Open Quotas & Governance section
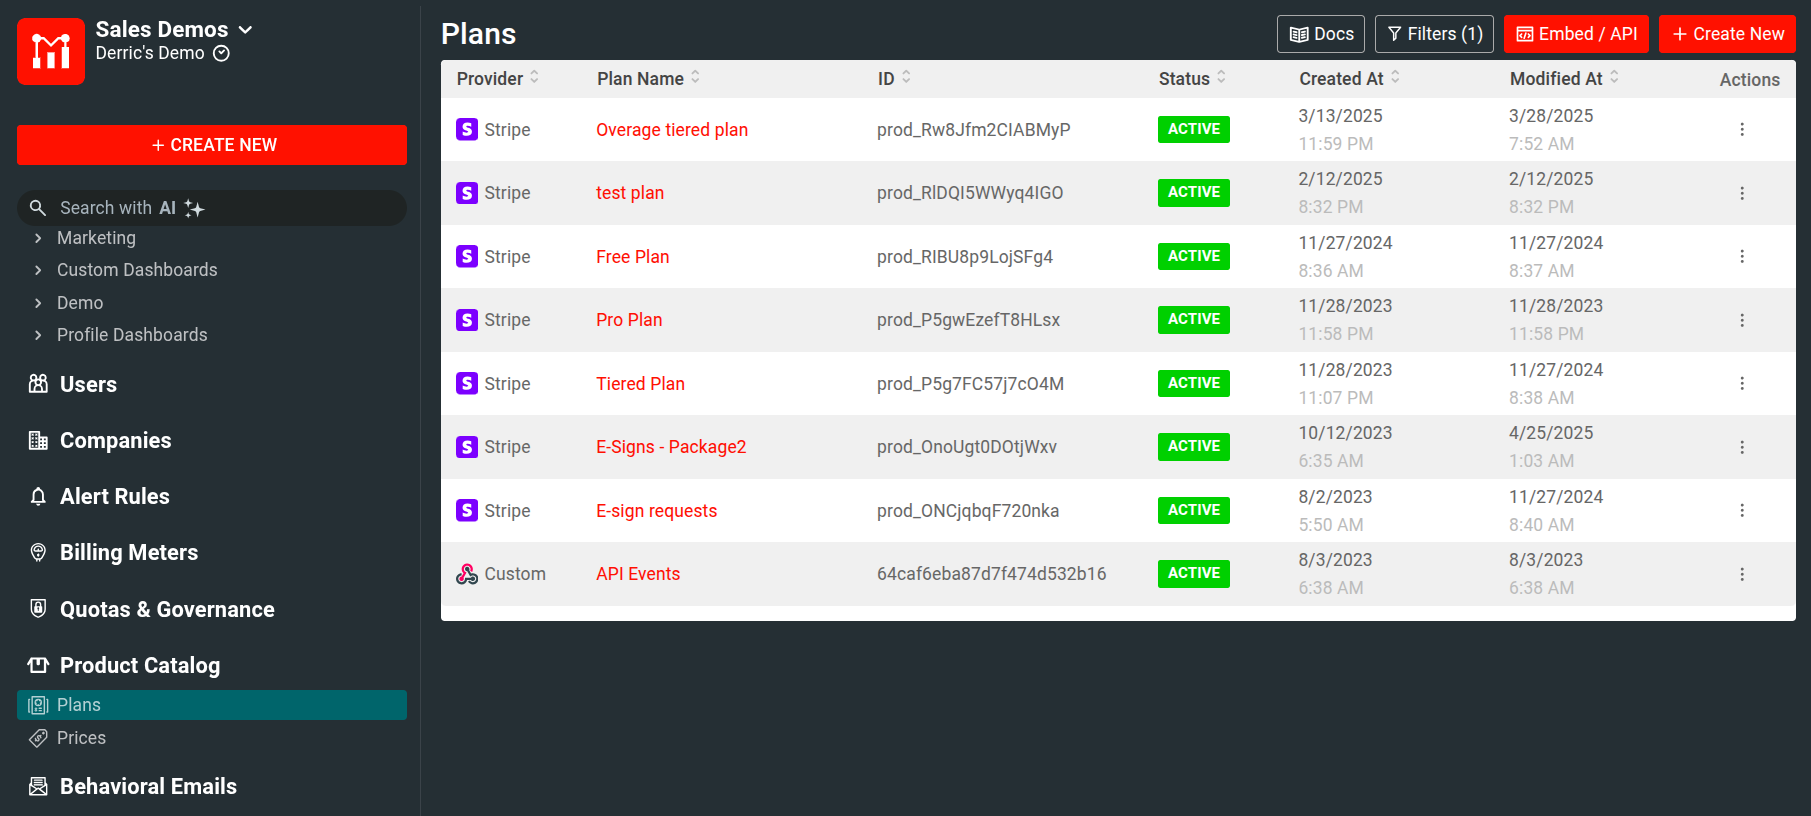This screenshot has height=816, width=1811. point(166,609)
